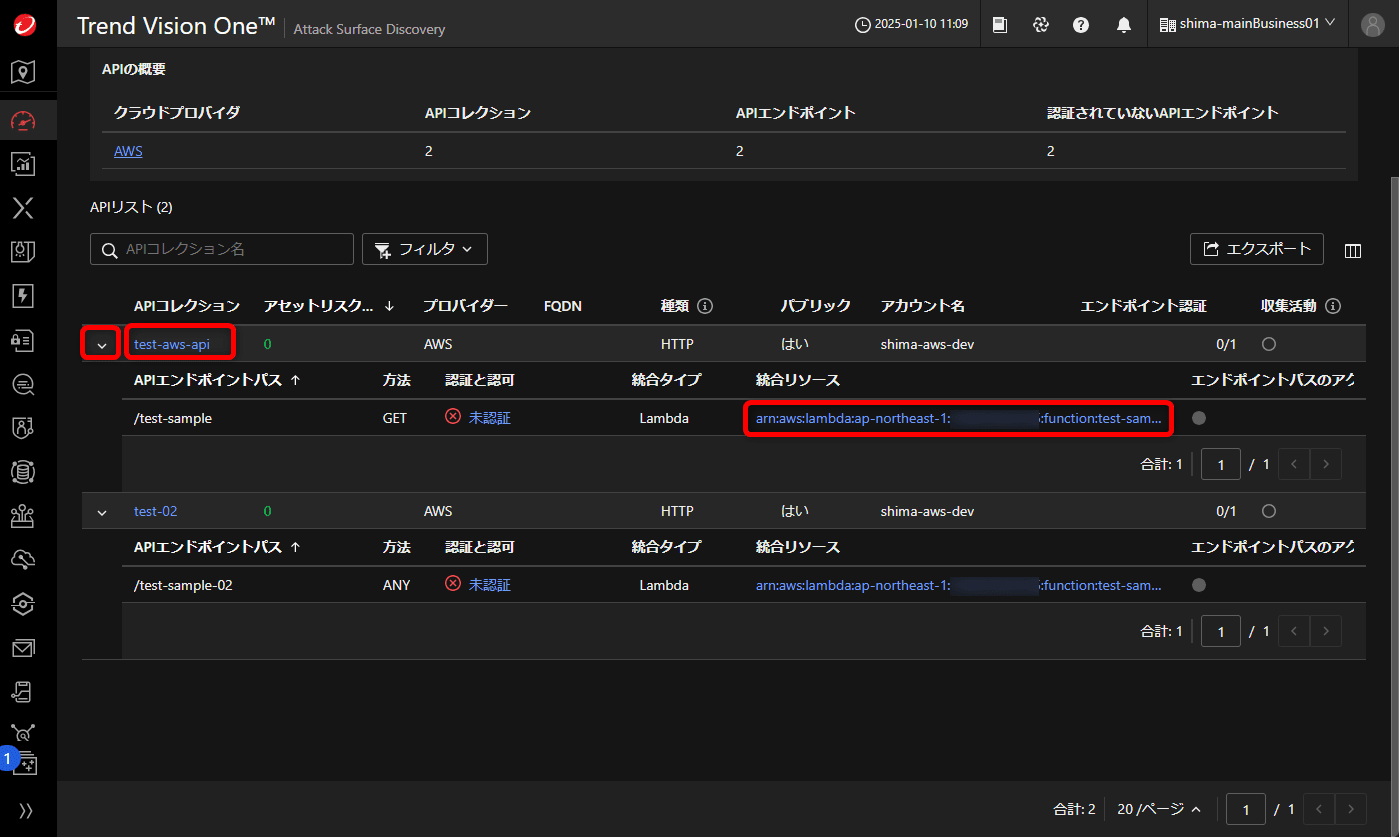This screenshot has height=837, width=1399.
Task: Expand the sidebar with double chevron
Action: point(25,810)
